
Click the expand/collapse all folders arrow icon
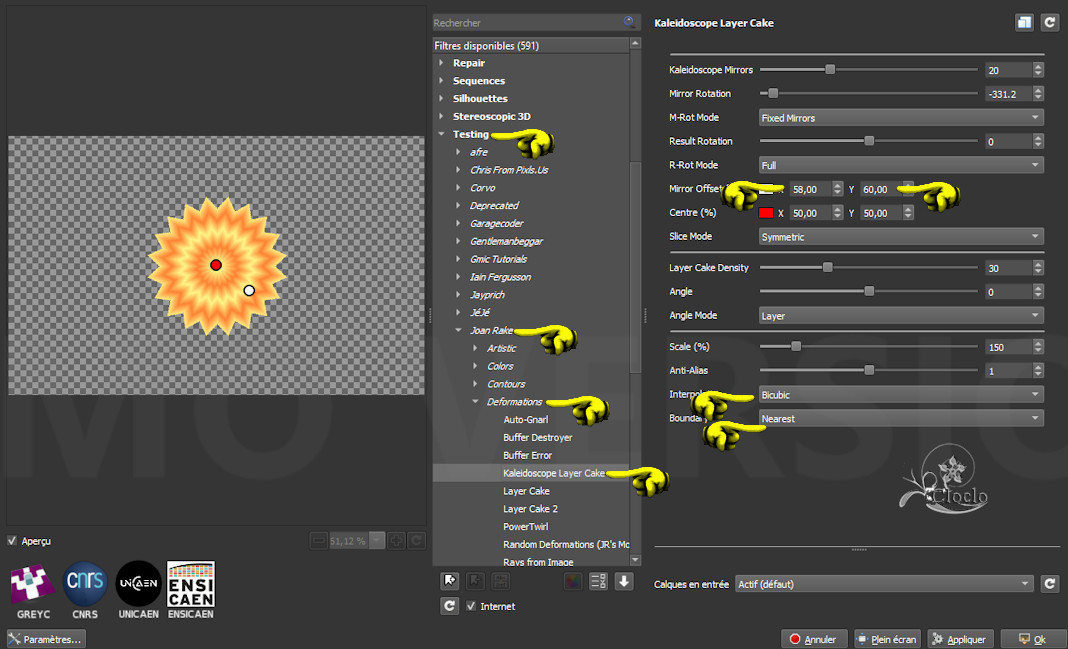624,581
